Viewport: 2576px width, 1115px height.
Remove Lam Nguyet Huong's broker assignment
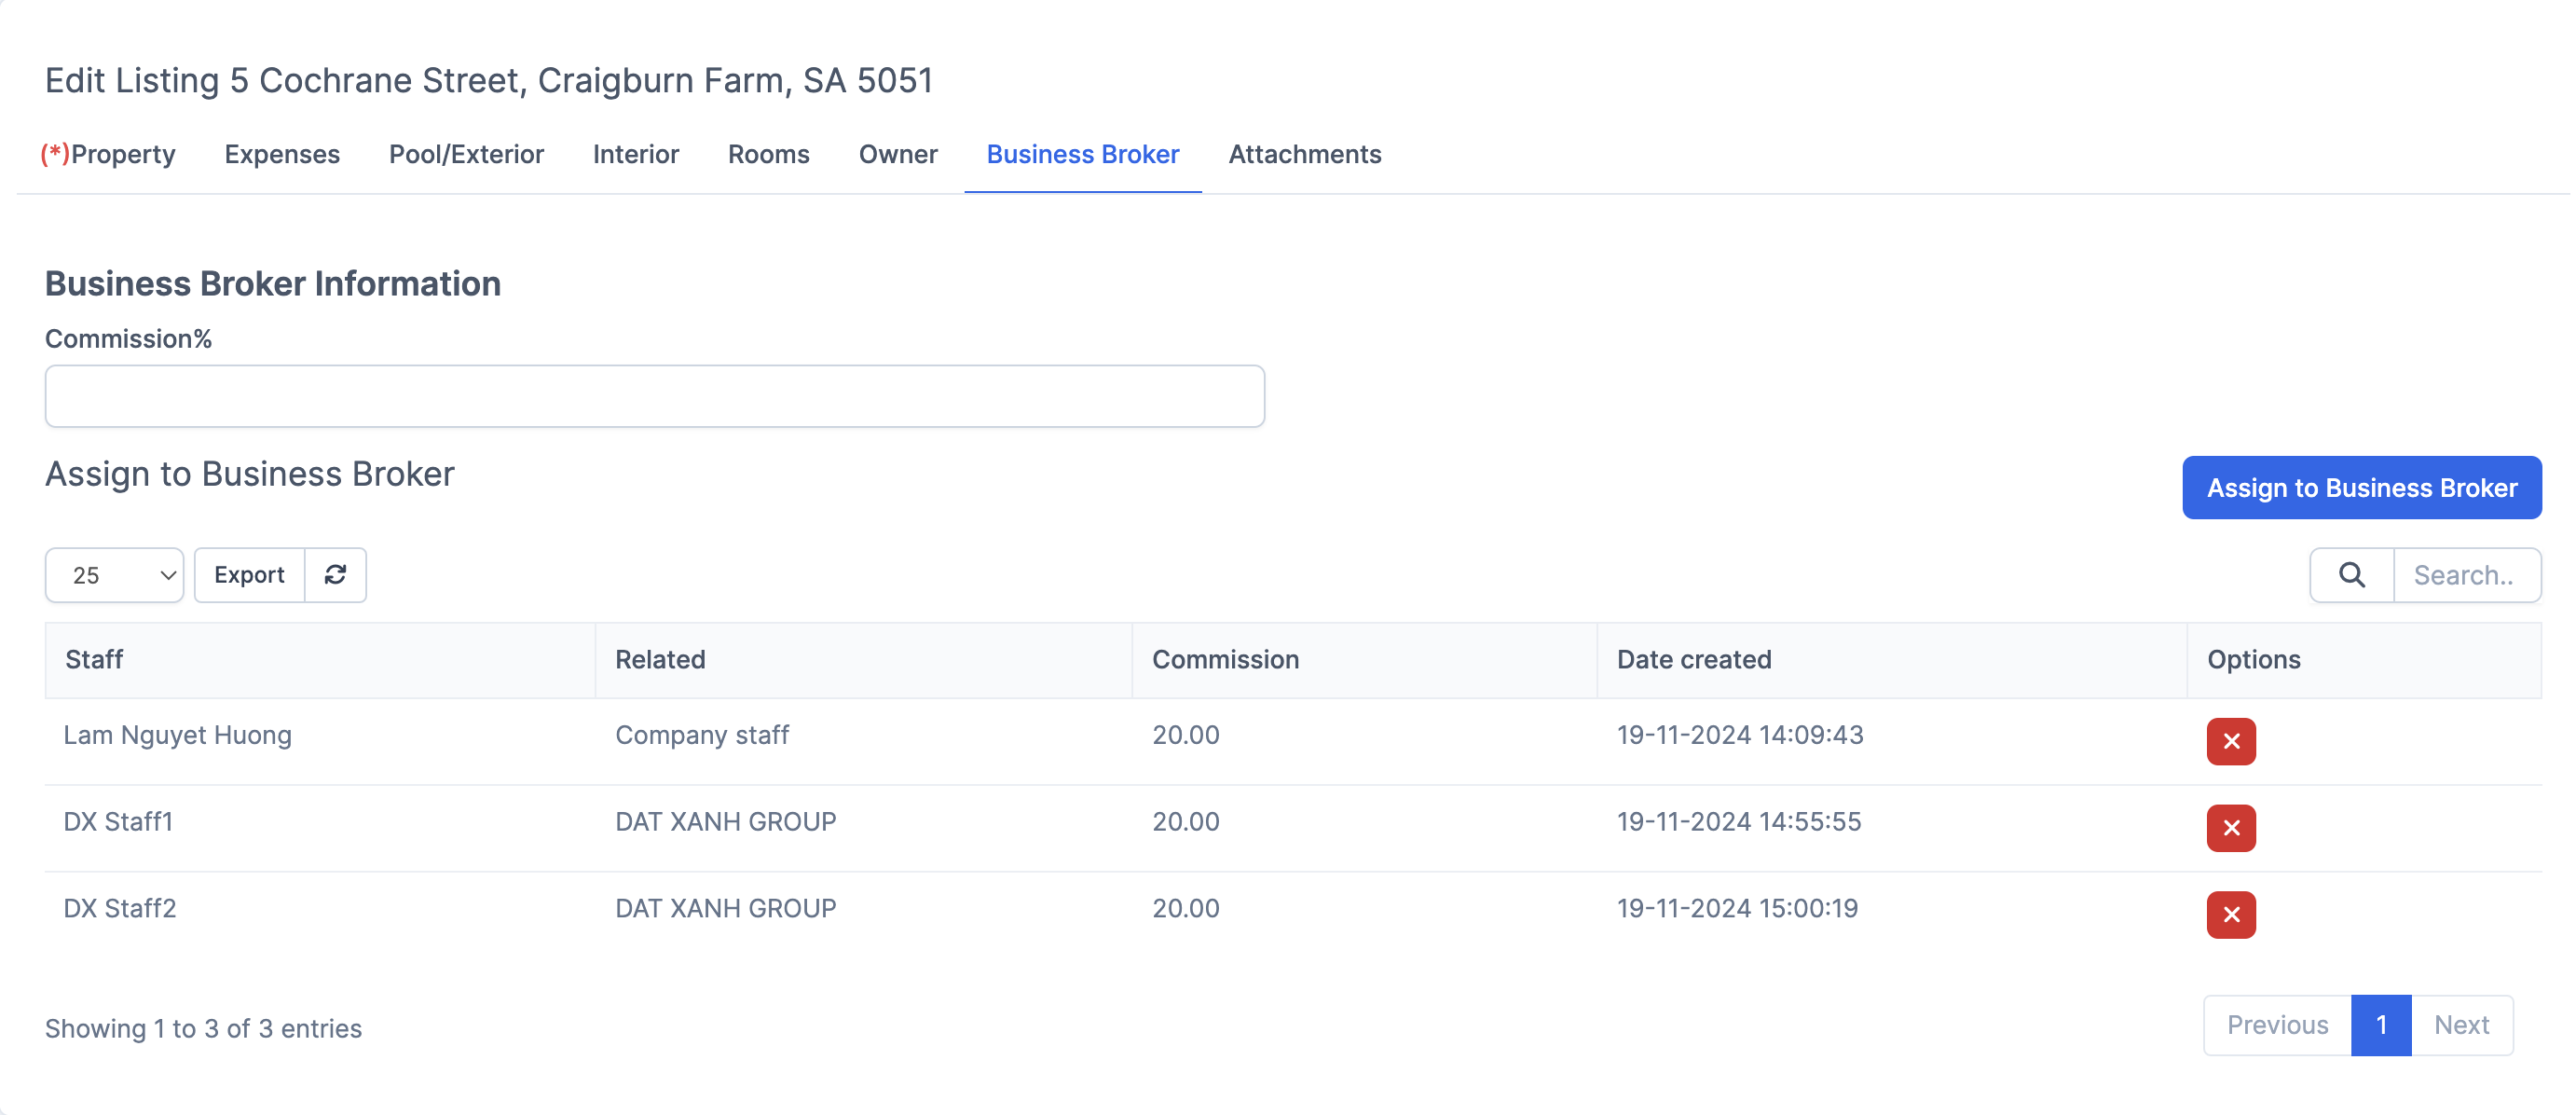[x=2231, y=741]
